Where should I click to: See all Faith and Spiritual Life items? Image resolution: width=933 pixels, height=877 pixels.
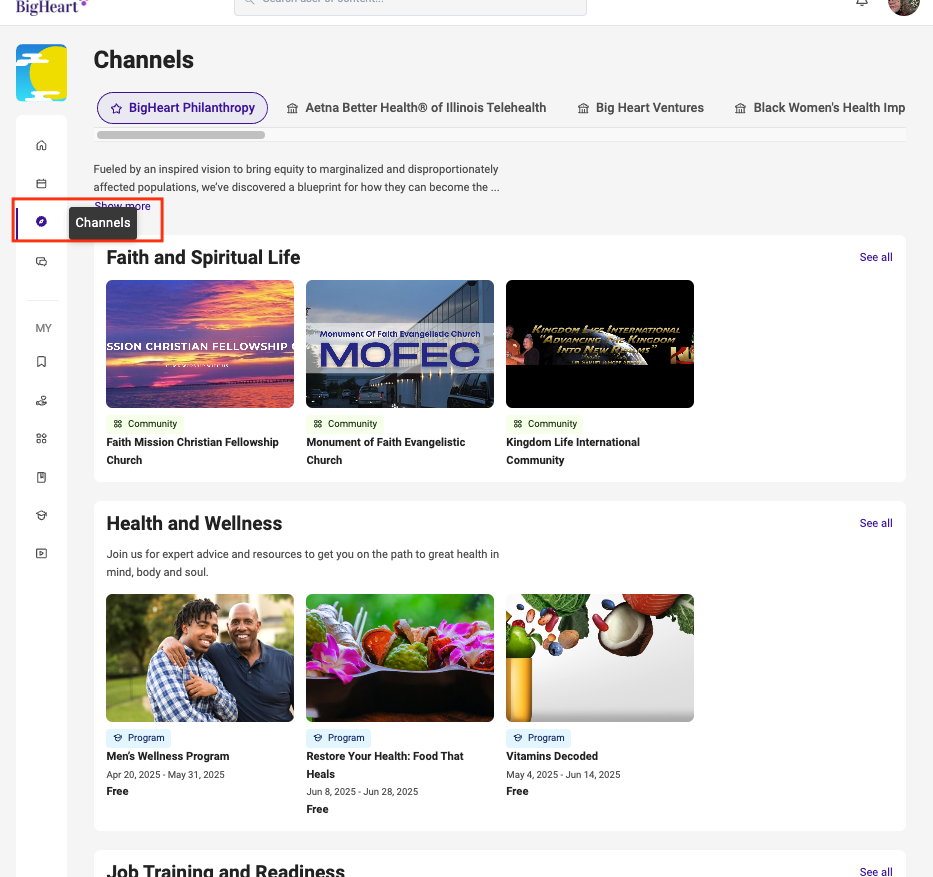coord(876,257)
